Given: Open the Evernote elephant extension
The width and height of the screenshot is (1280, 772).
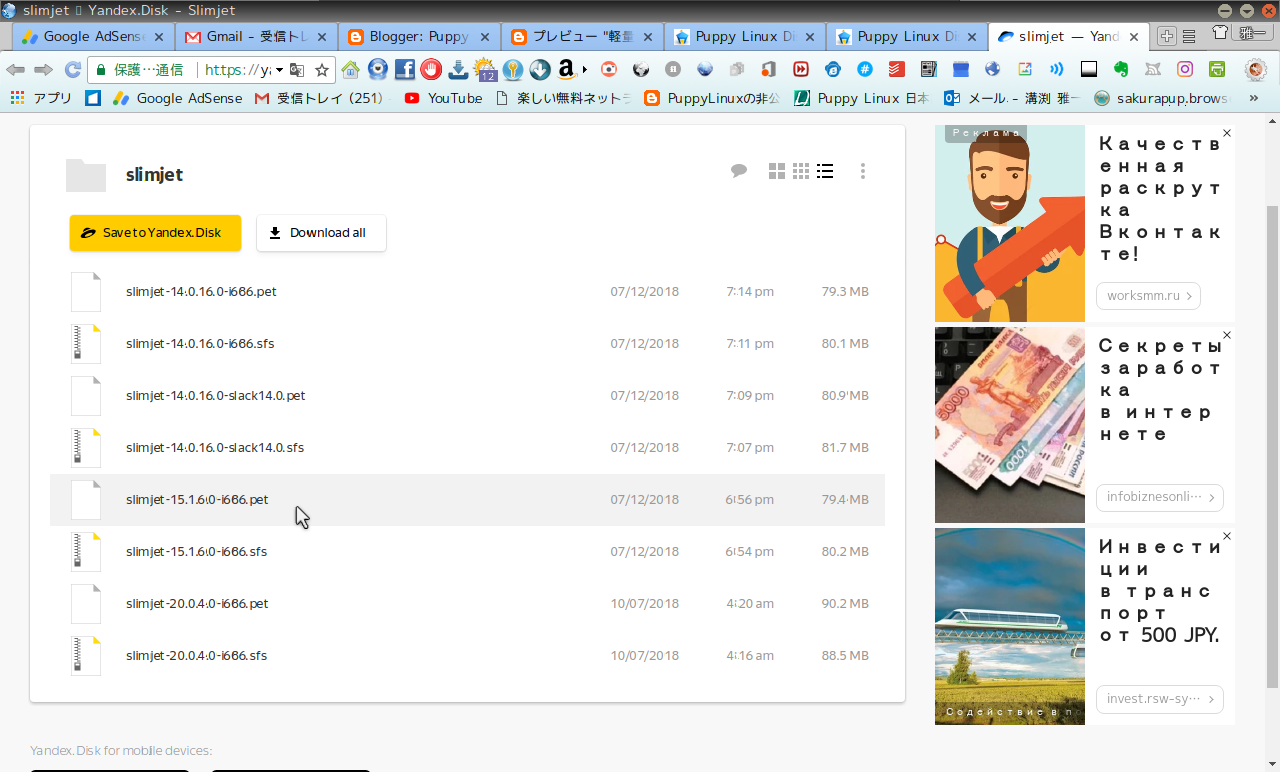Looking at the screenshot, I should pyautogui.click(x=1121, y=70).
